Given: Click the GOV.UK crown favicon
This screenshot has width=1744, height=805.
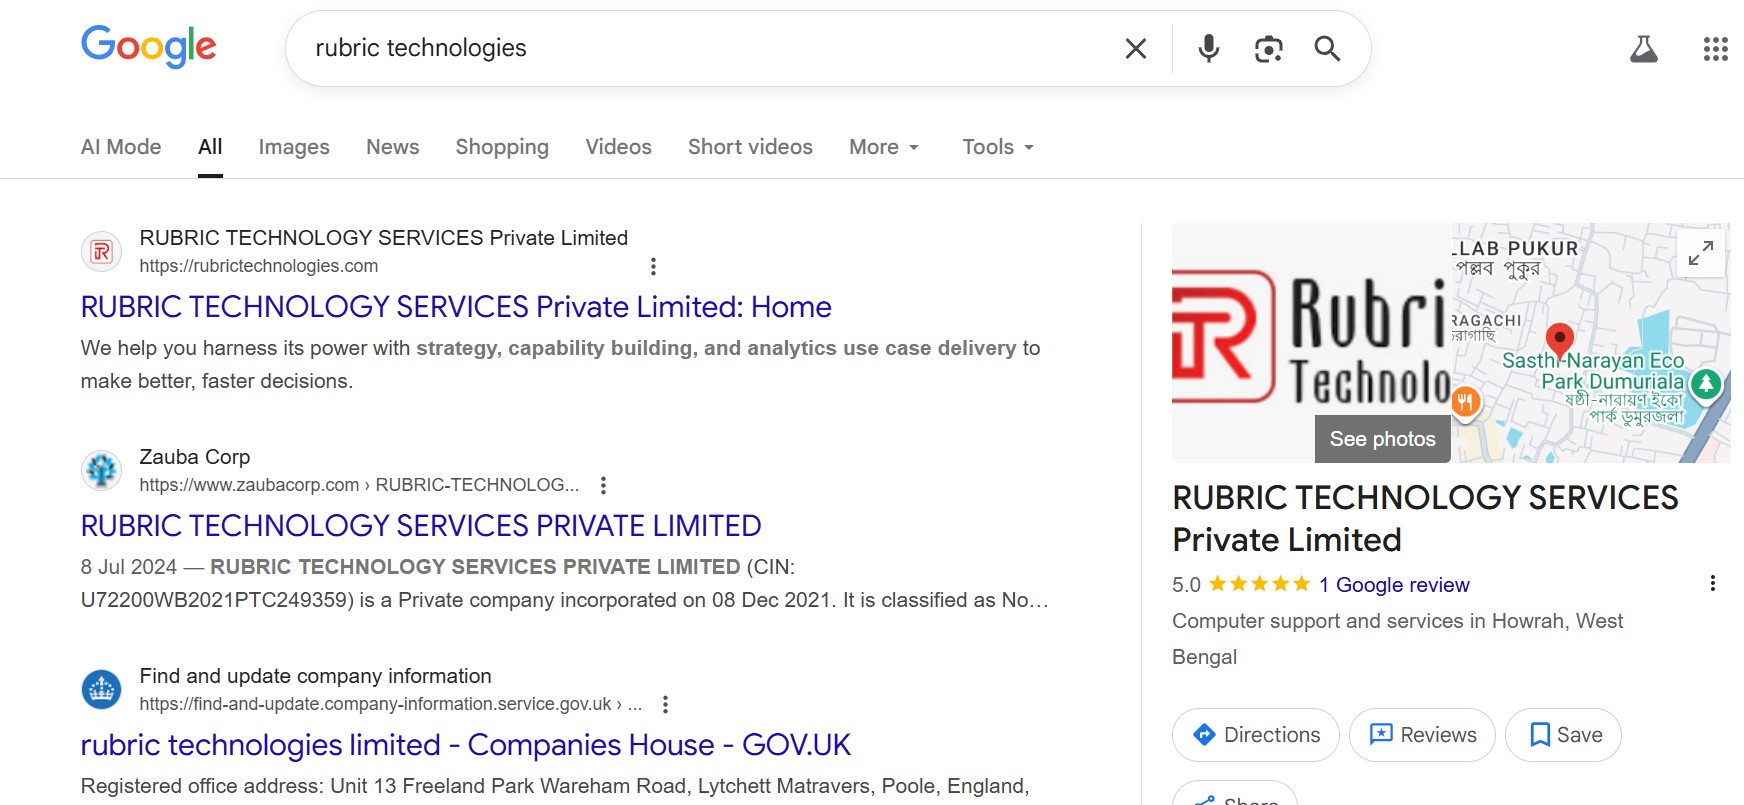Looking at the screenshot, I should tap(101, 689).
